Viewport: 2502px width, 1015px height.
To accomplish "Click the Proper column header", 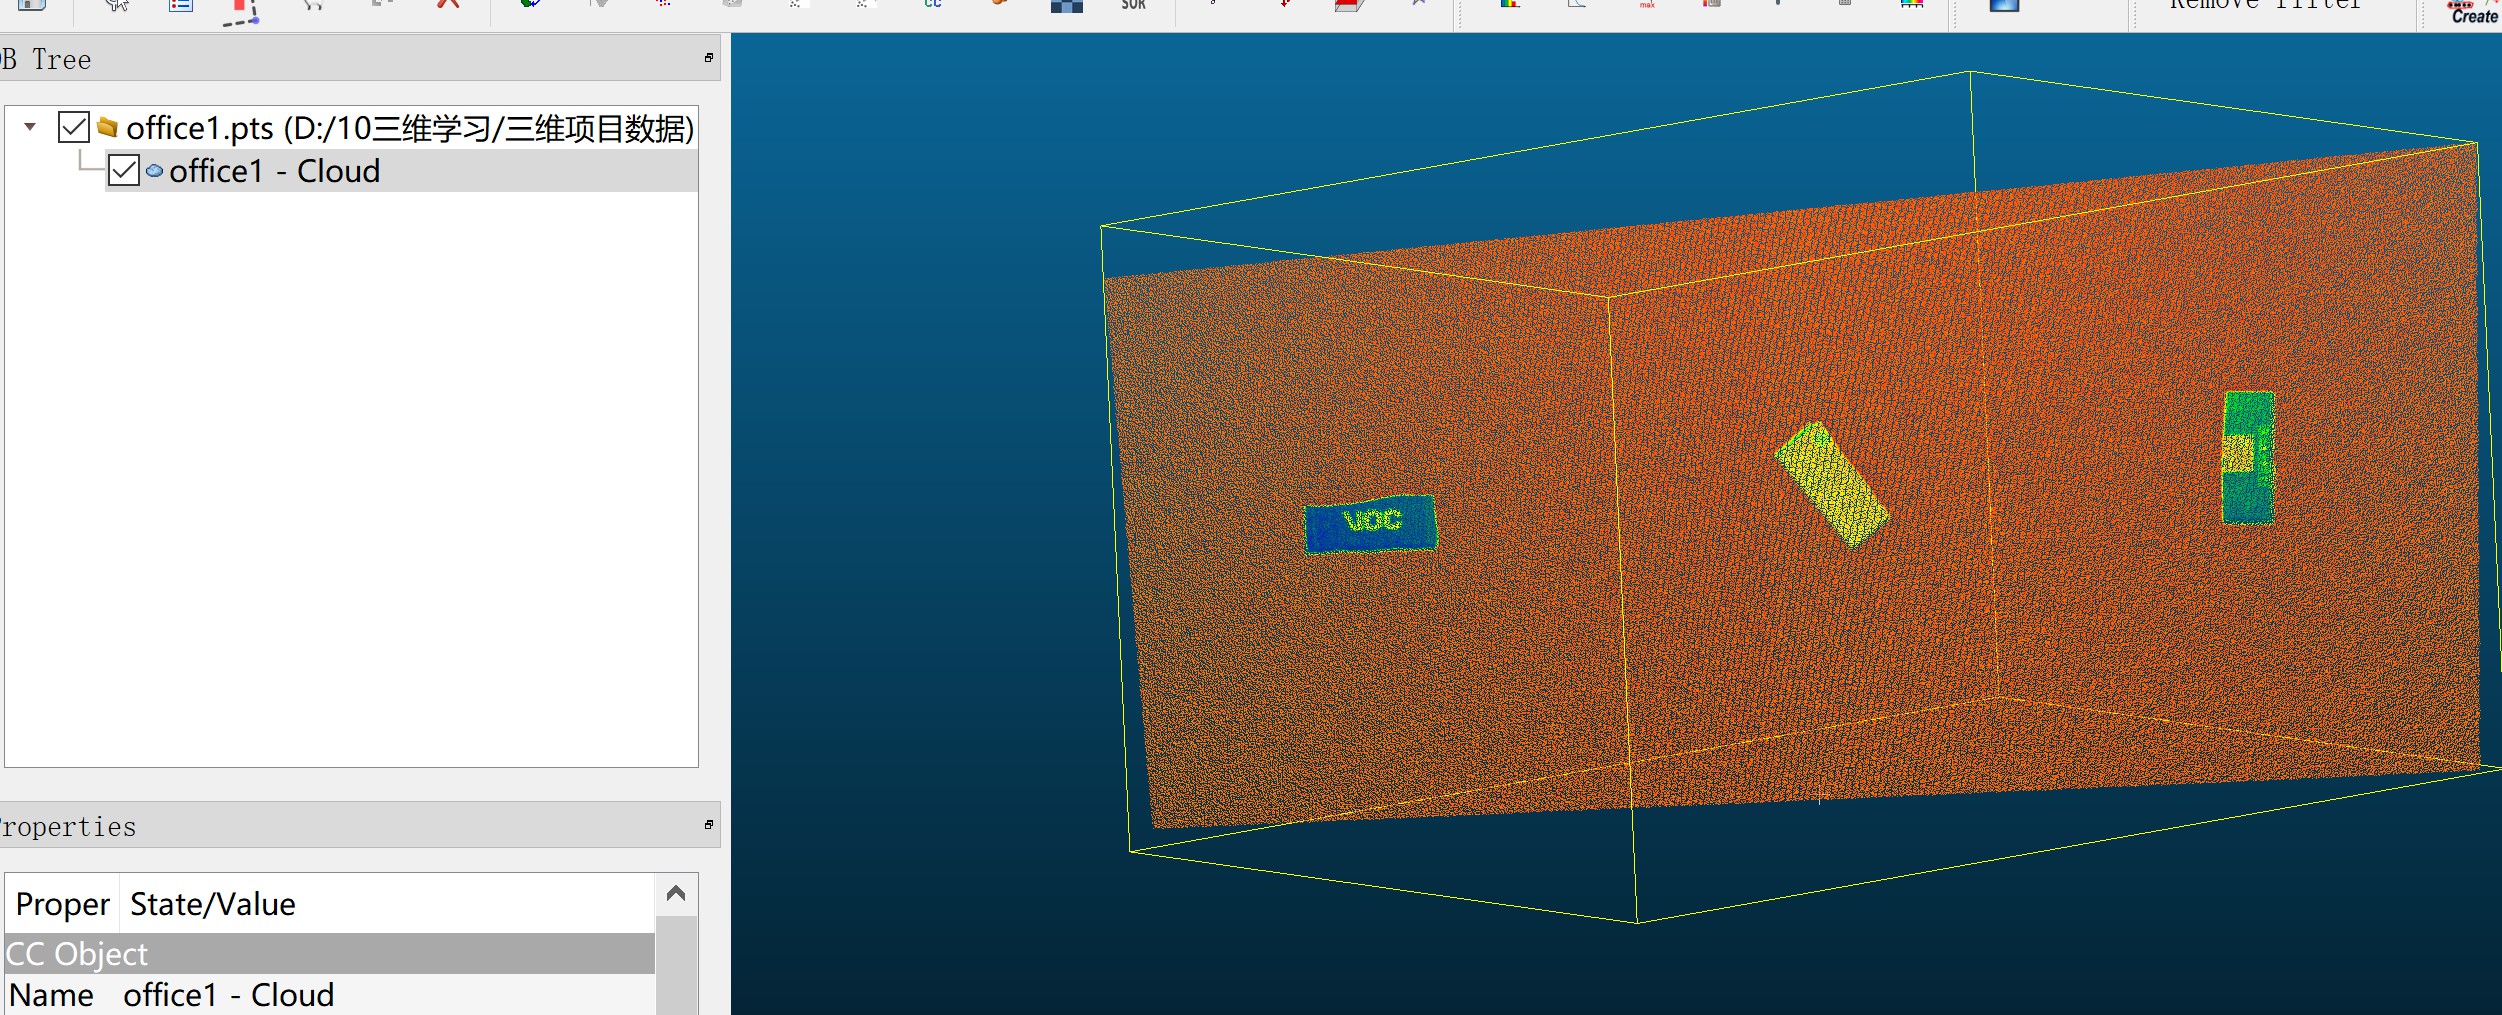I will click(62, 904).
